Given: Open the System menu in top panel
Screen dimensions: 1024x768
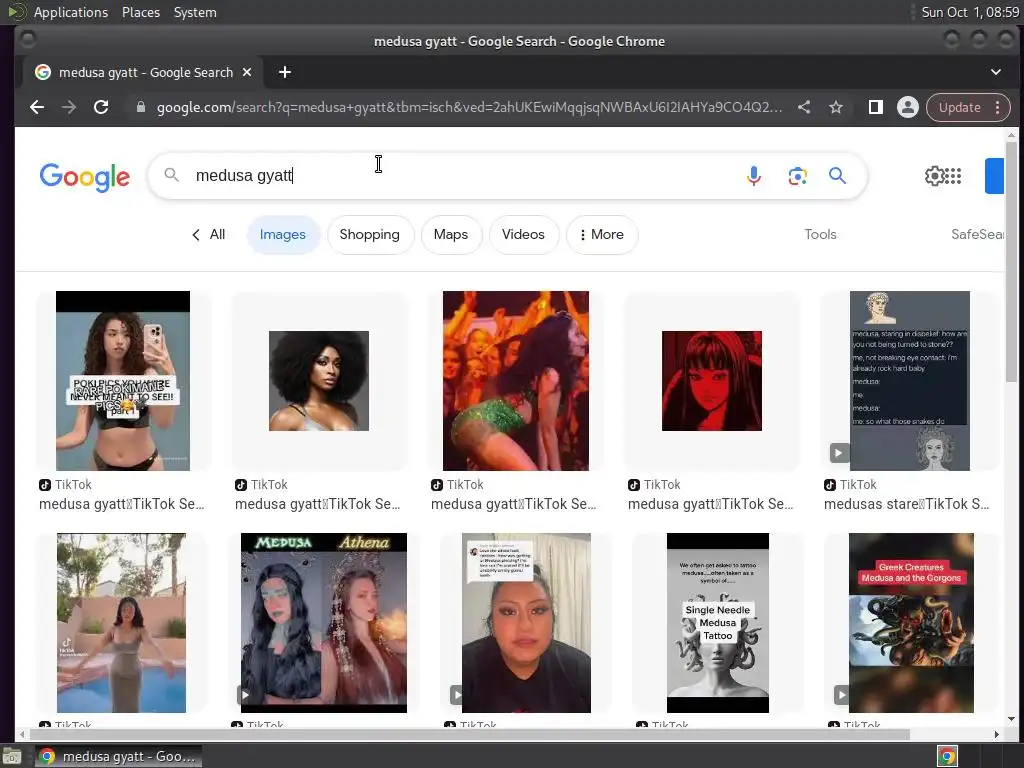Looking at the screenshot, I should 195,12.
